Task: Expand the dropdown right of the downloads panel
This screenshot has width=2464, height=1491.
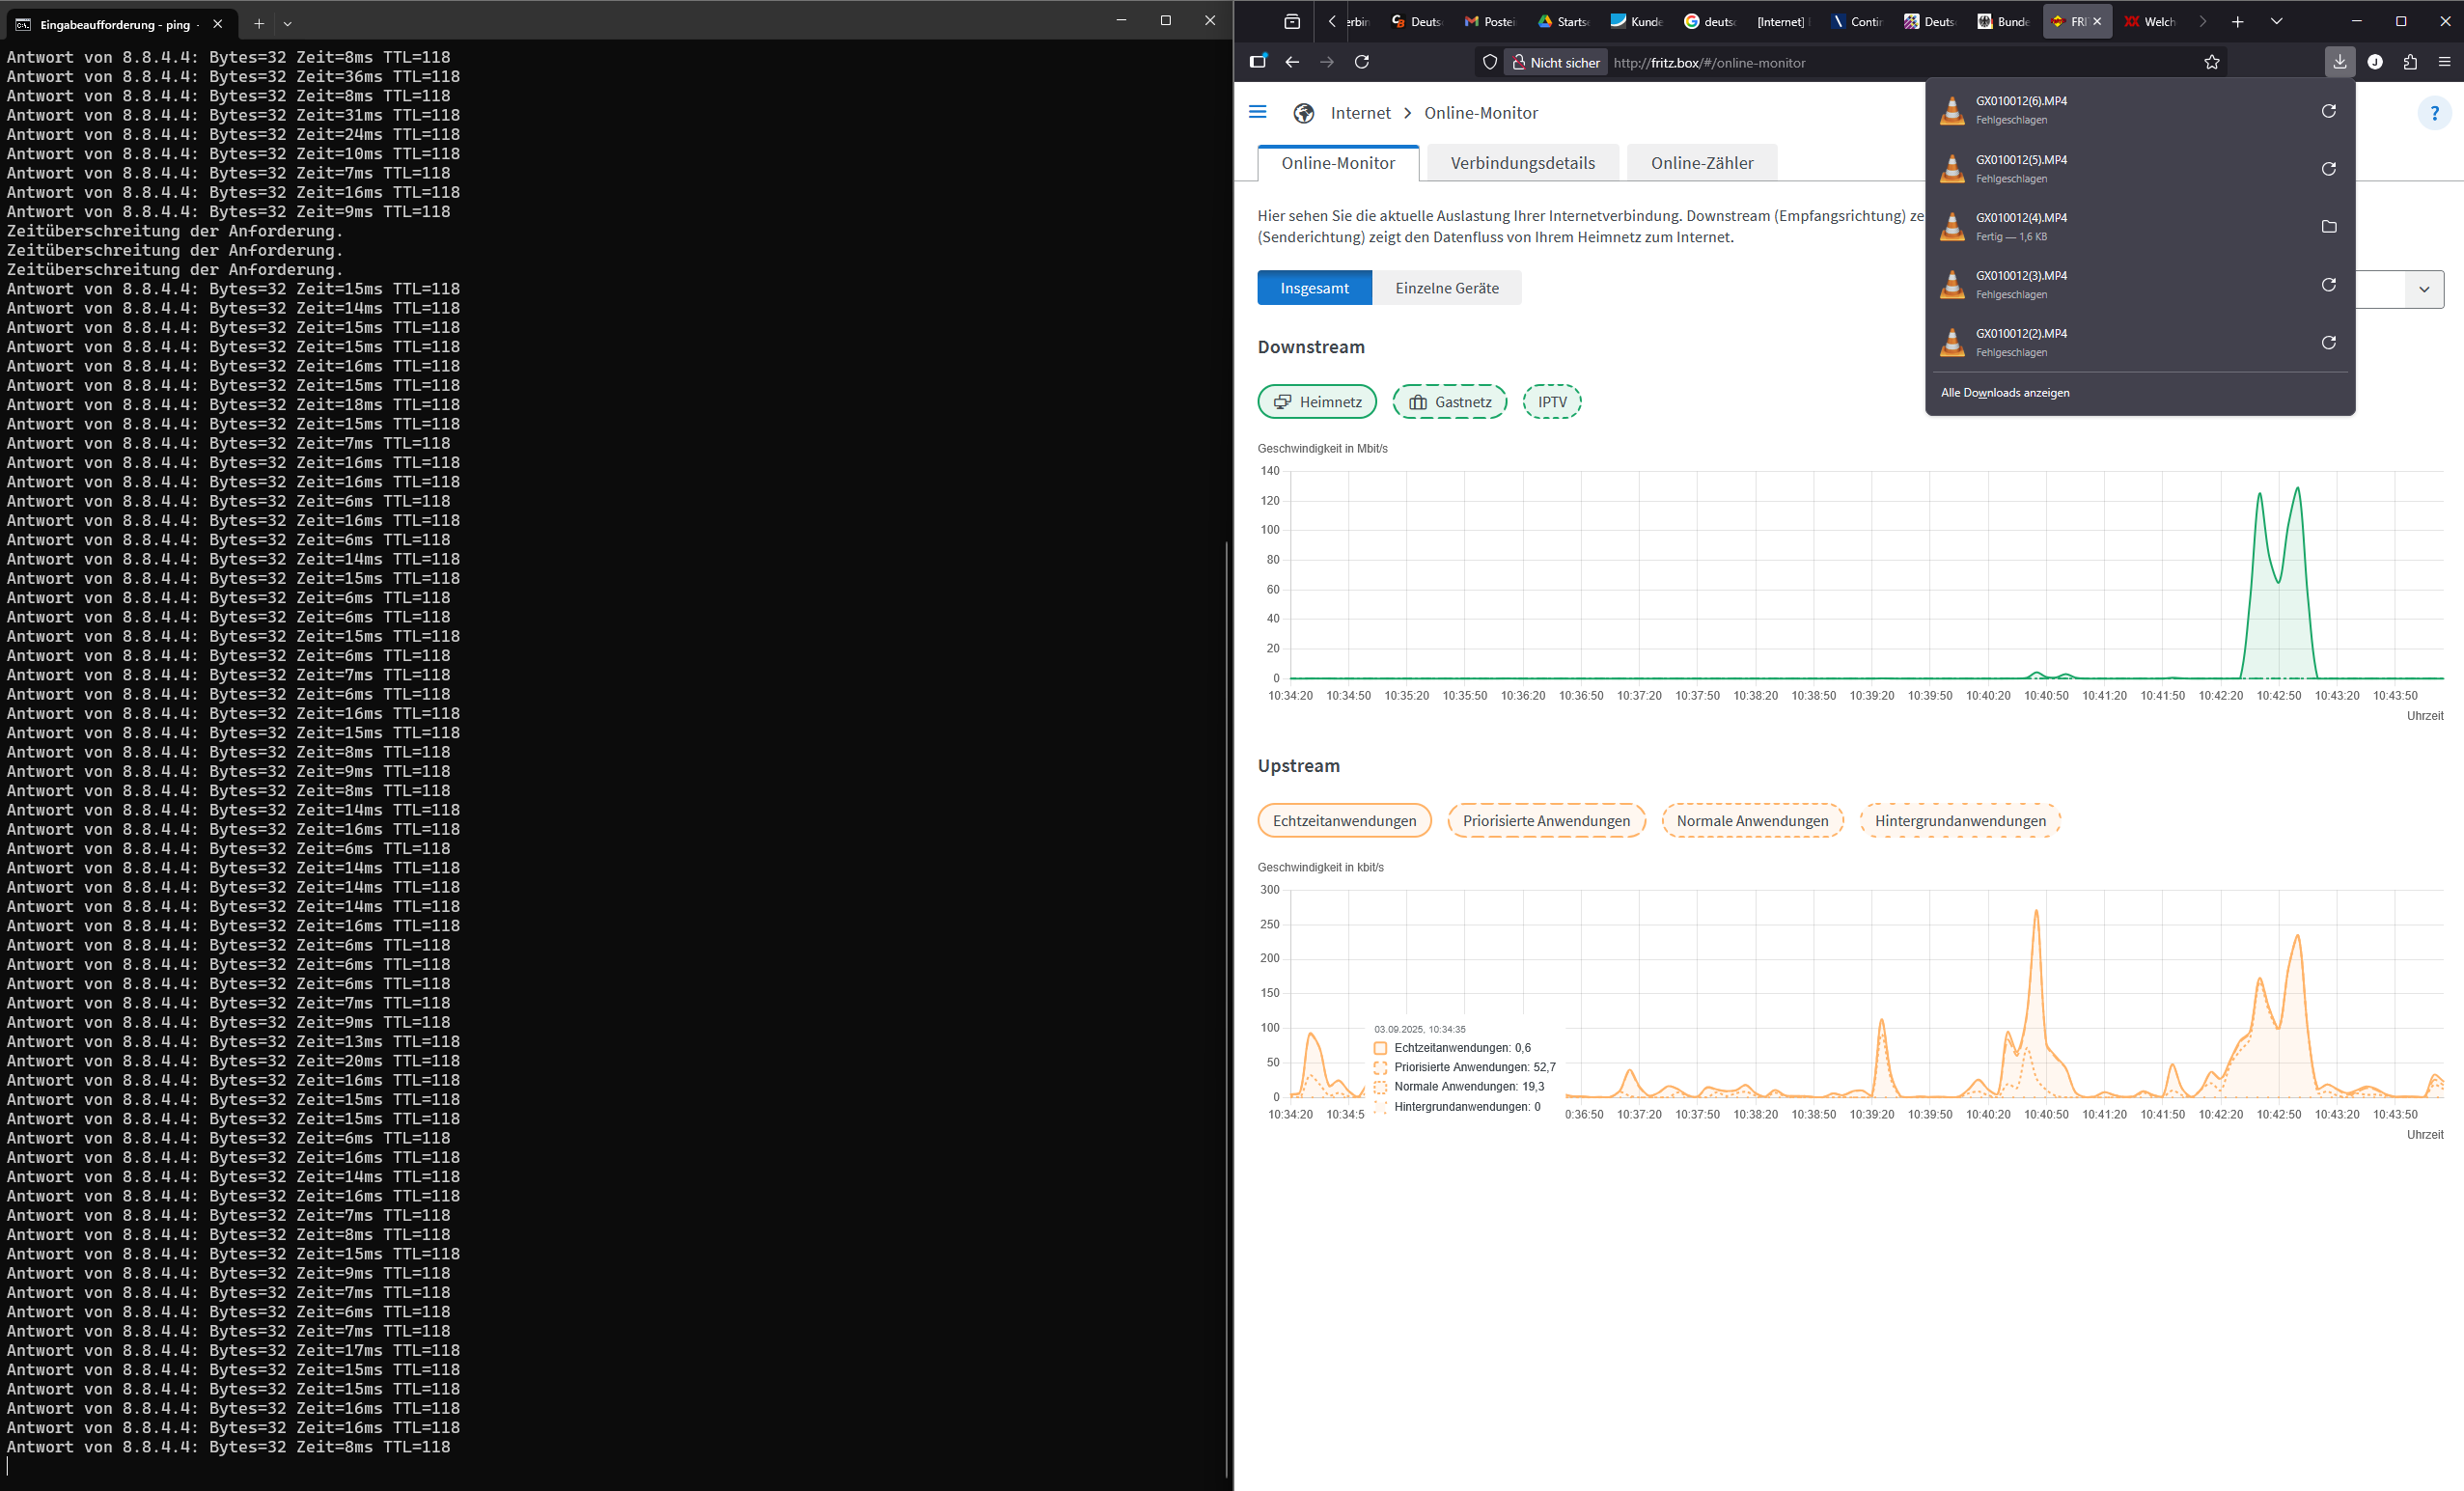Action: [2423, 289]
